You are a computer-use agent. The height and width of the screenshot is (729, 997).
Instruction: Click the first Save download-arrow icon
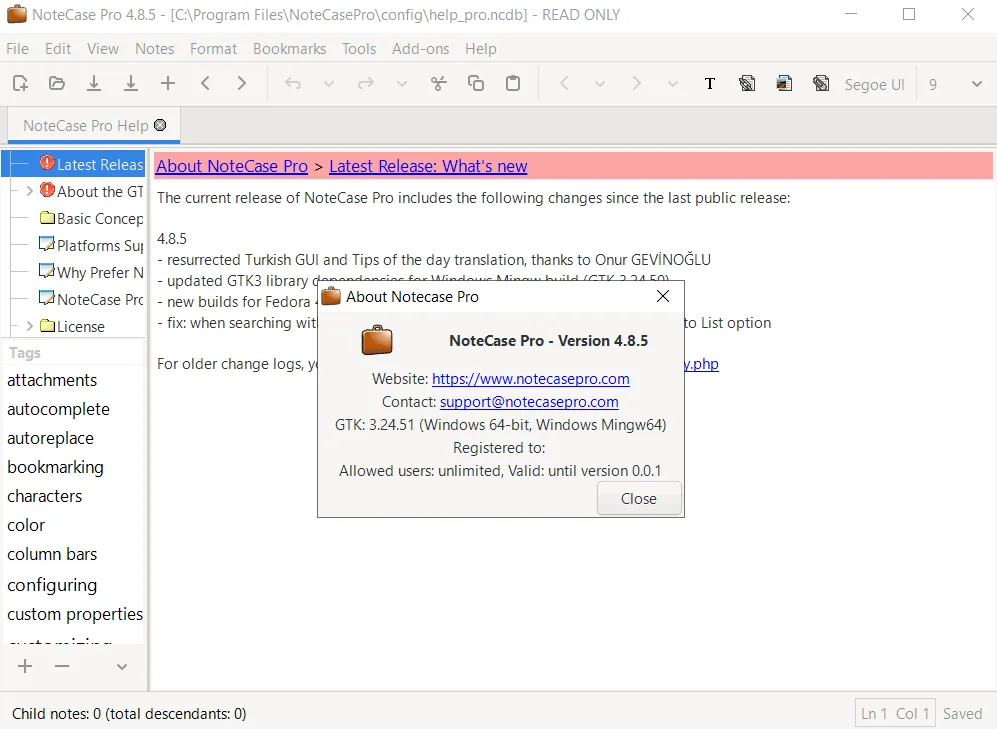[x=94, y=83]
